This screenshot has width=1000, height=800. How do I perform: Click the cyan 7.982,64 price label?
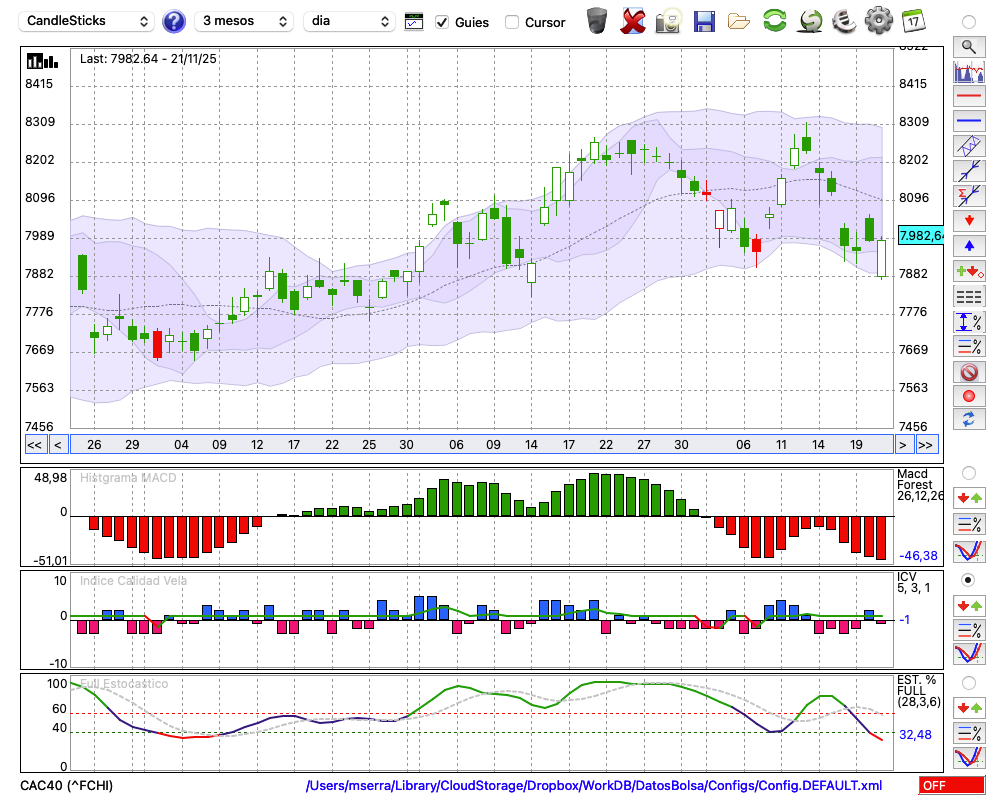tap(921, 236)
